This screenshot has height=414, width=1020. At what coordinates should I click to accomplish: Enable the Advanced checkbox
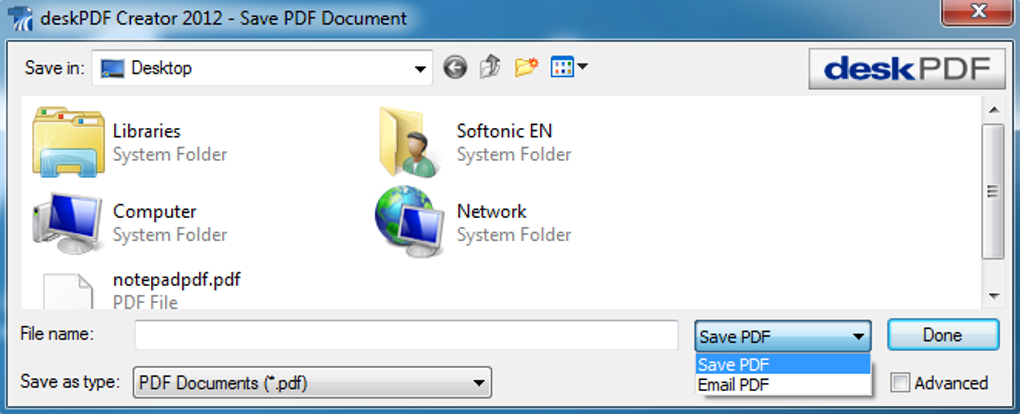tap(900, 383)
